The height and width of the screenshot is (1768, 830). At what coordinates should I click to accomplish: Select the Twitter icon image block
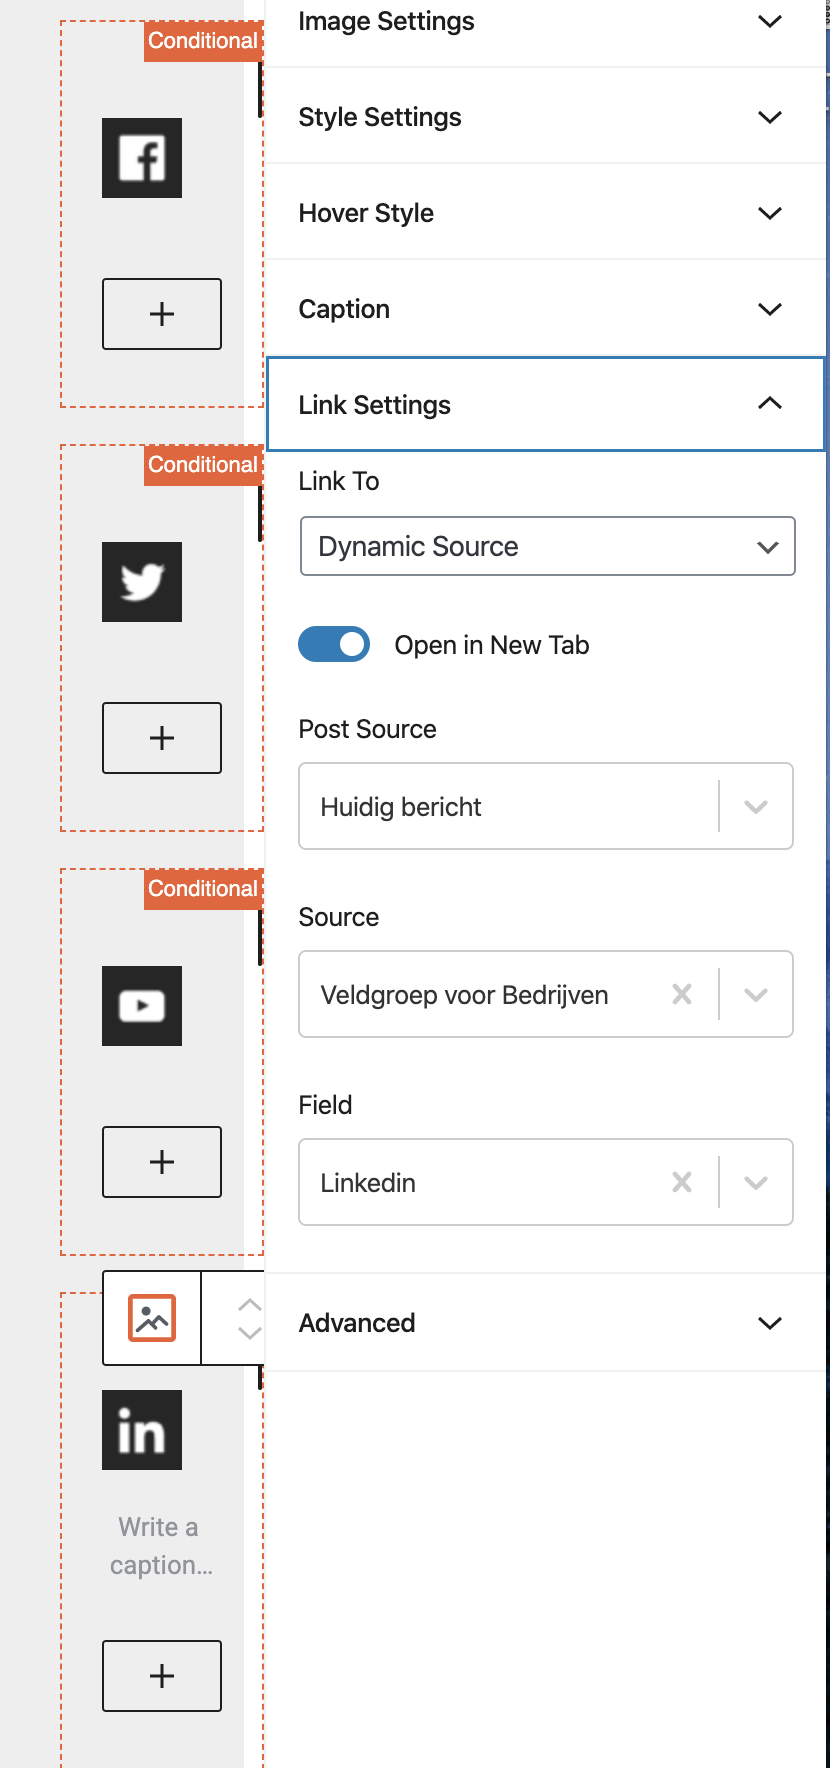pos(142,582)
